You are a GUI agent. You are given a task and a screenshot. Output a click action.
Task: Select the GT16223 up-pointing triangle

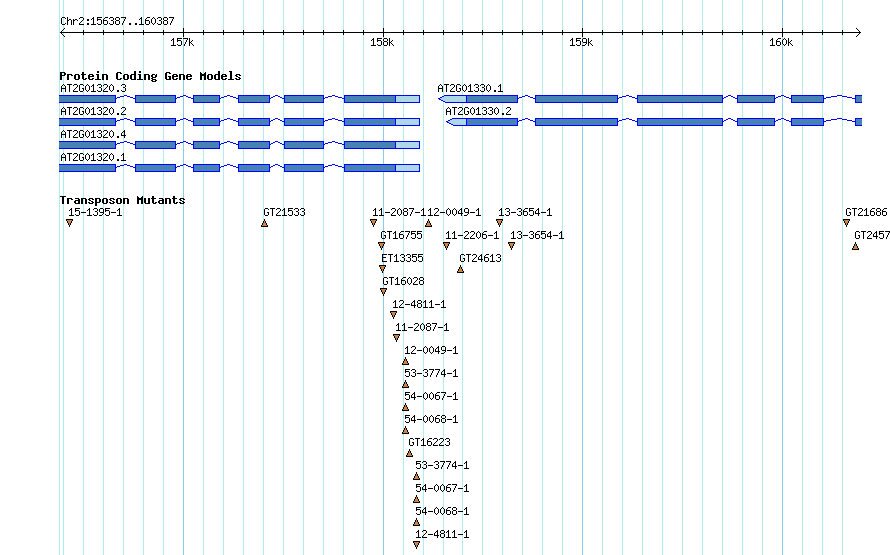[410, 453]
